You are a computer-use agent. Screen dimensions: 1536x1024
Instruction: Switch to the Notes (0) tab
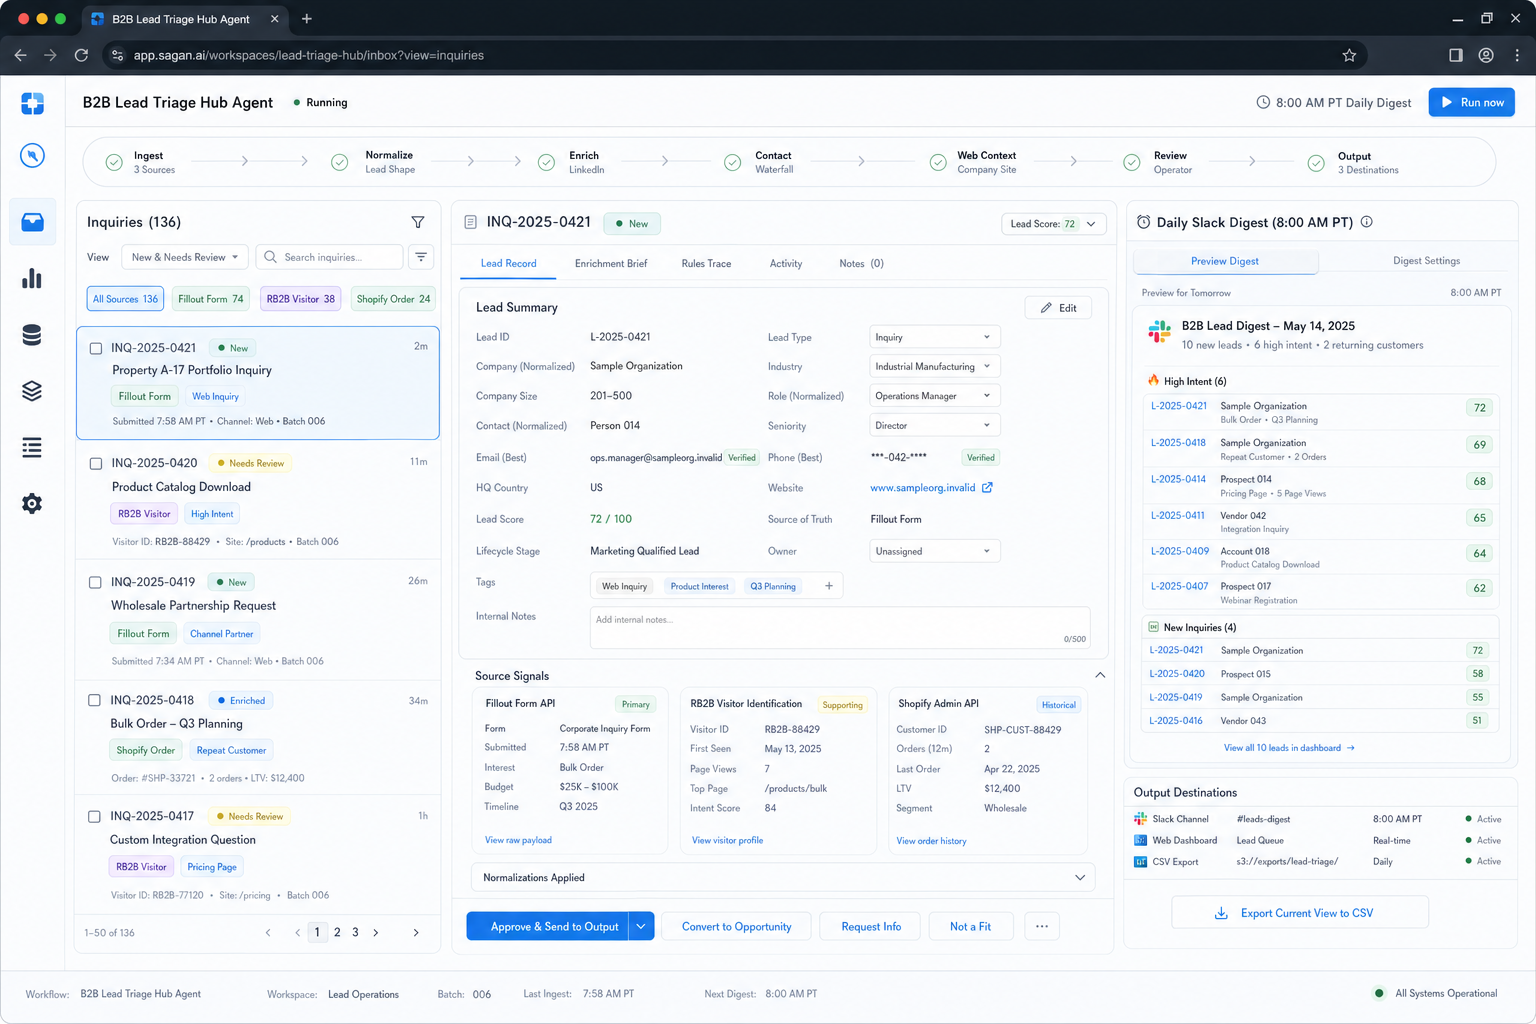click(x=861, y=264)
